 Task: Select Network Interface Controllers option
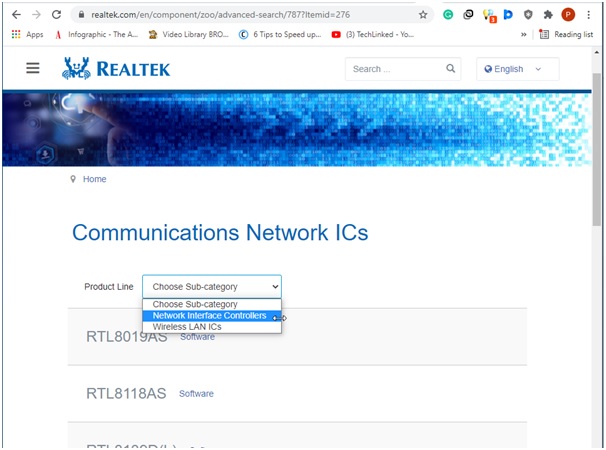pos(212,315)
